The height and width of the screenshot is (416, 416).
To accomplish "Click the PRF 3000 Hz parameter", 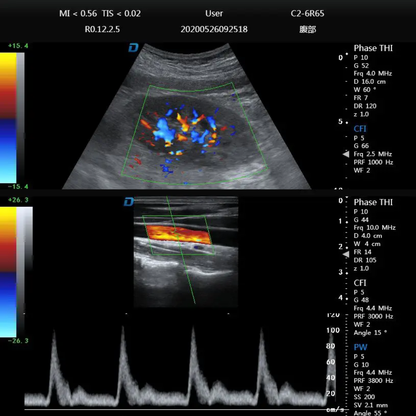I will click(373, 316).
